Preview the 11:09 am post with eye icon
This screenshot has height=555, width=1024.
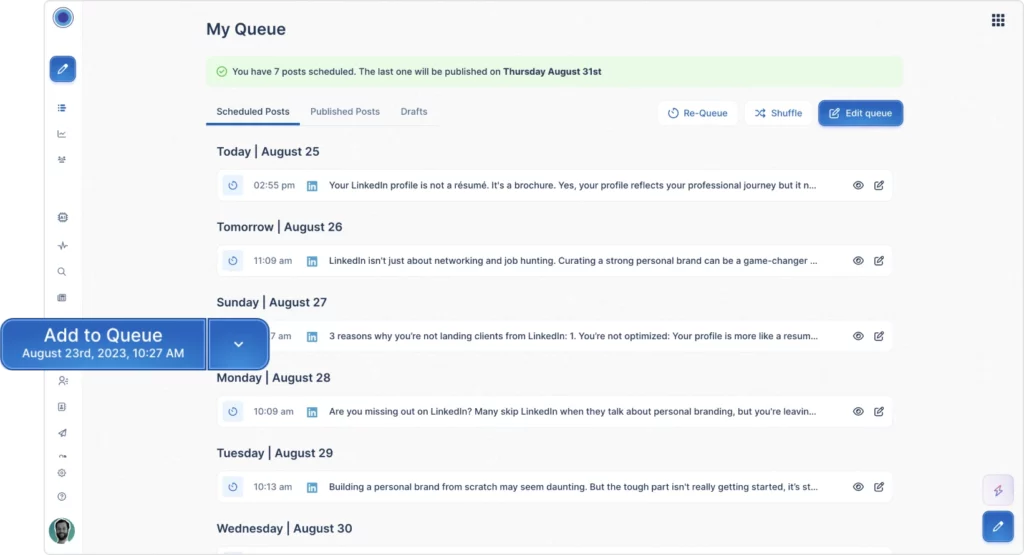pos(858,261)
